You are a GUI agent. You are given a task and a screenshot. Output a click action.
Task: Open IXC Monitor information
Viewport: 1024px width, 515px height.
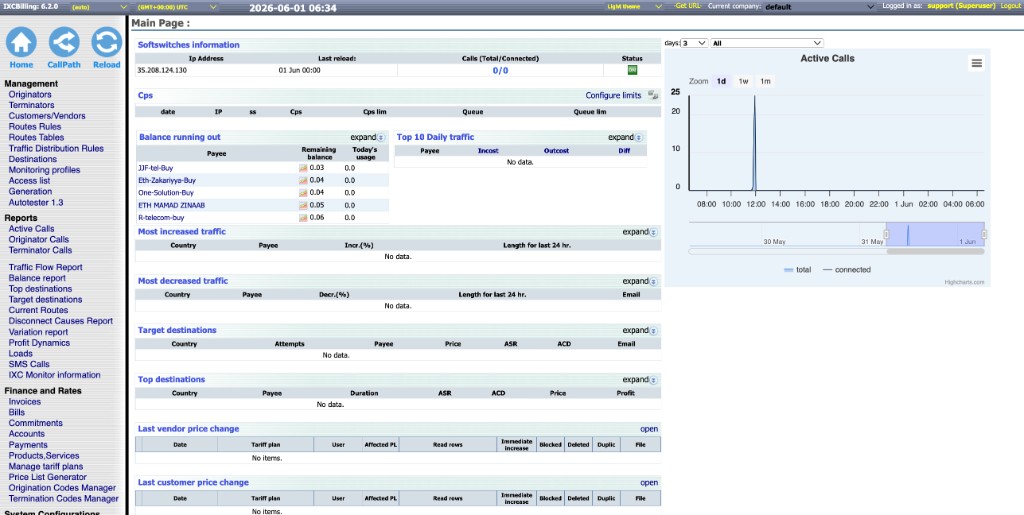pos(54,375)
